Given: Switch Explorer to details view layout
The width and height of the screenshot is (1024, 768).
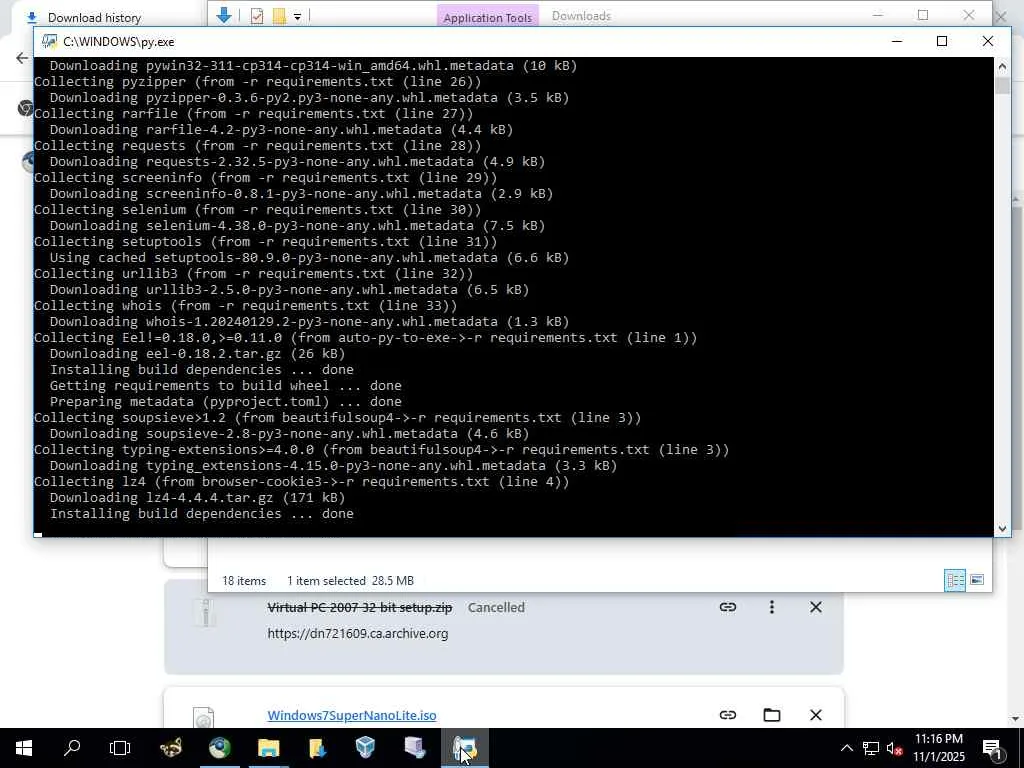Looking at the screenshot, I should (x=955, y=580).
